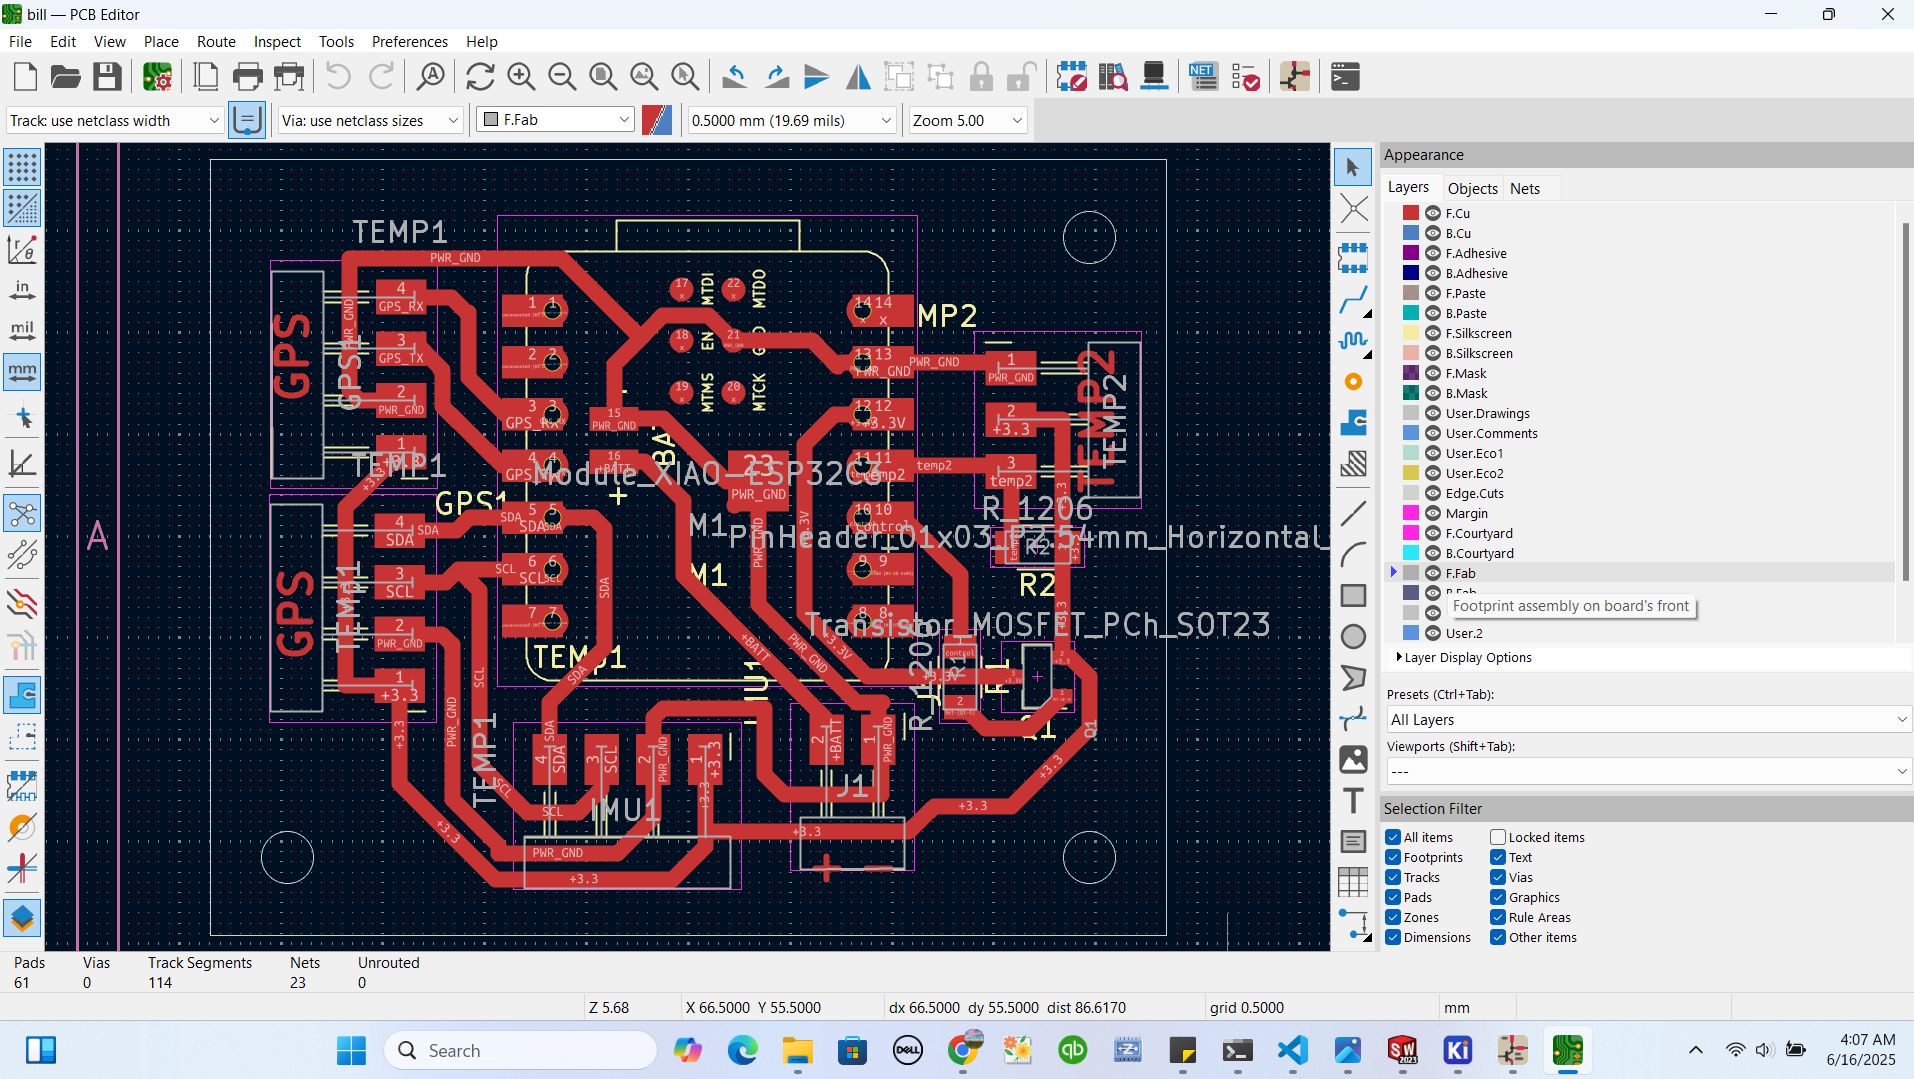Viewport: 1914px width, 1079px height.
Task: Save the board with floppy icon
Action: click(107, 77)
